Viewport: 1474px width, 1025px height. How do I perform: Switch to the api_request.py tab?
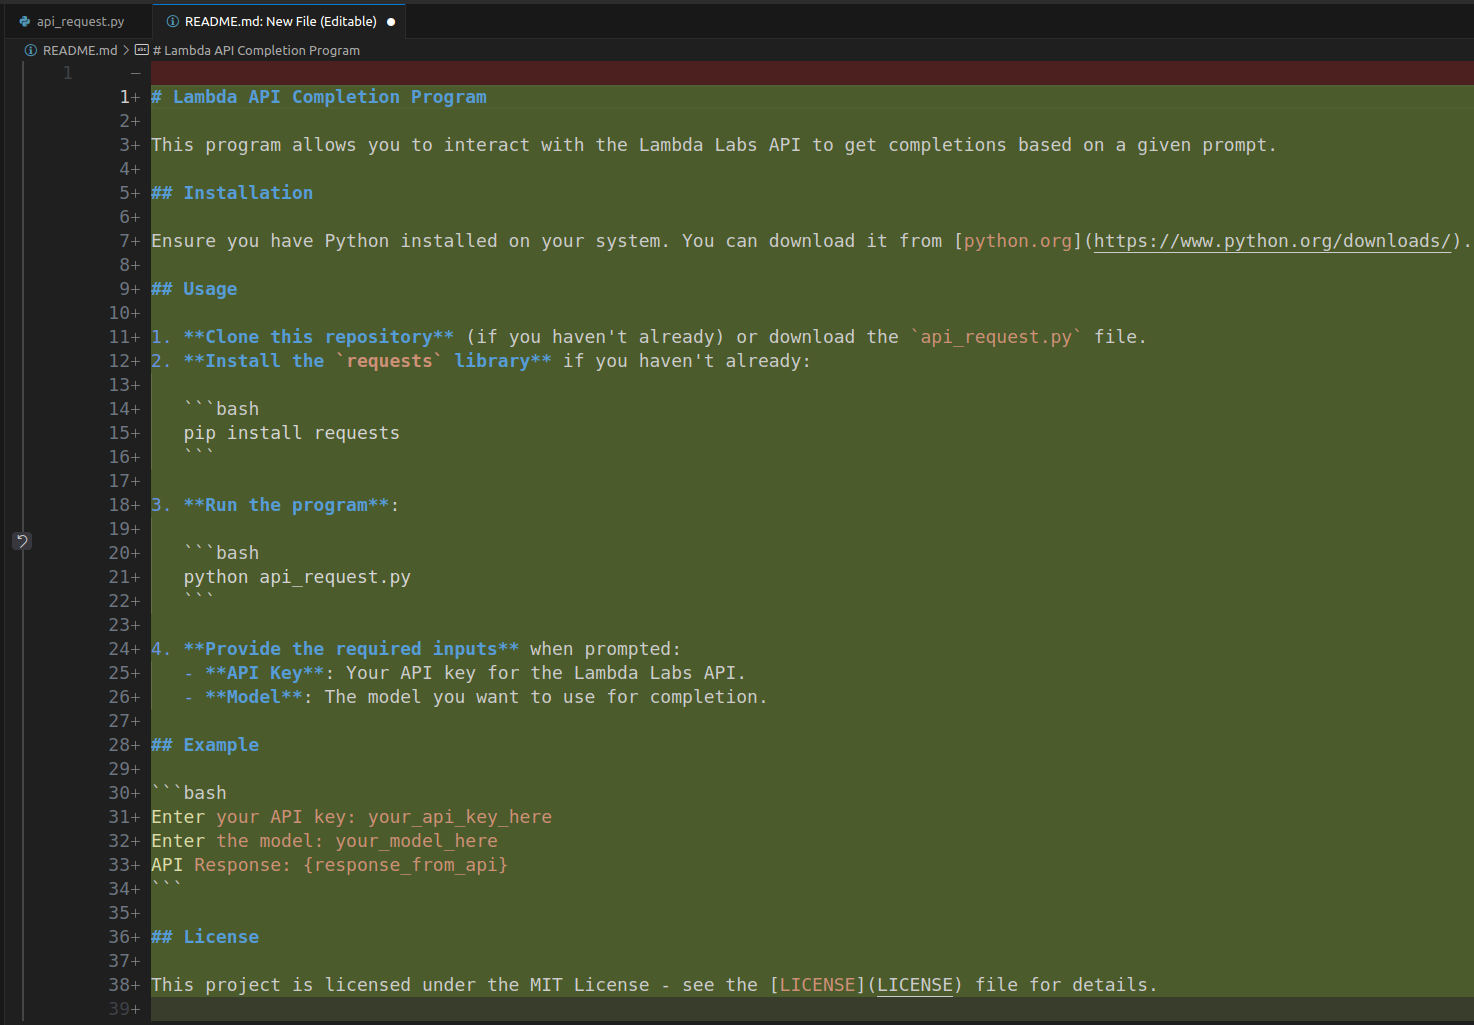click(x=80, y=21)
